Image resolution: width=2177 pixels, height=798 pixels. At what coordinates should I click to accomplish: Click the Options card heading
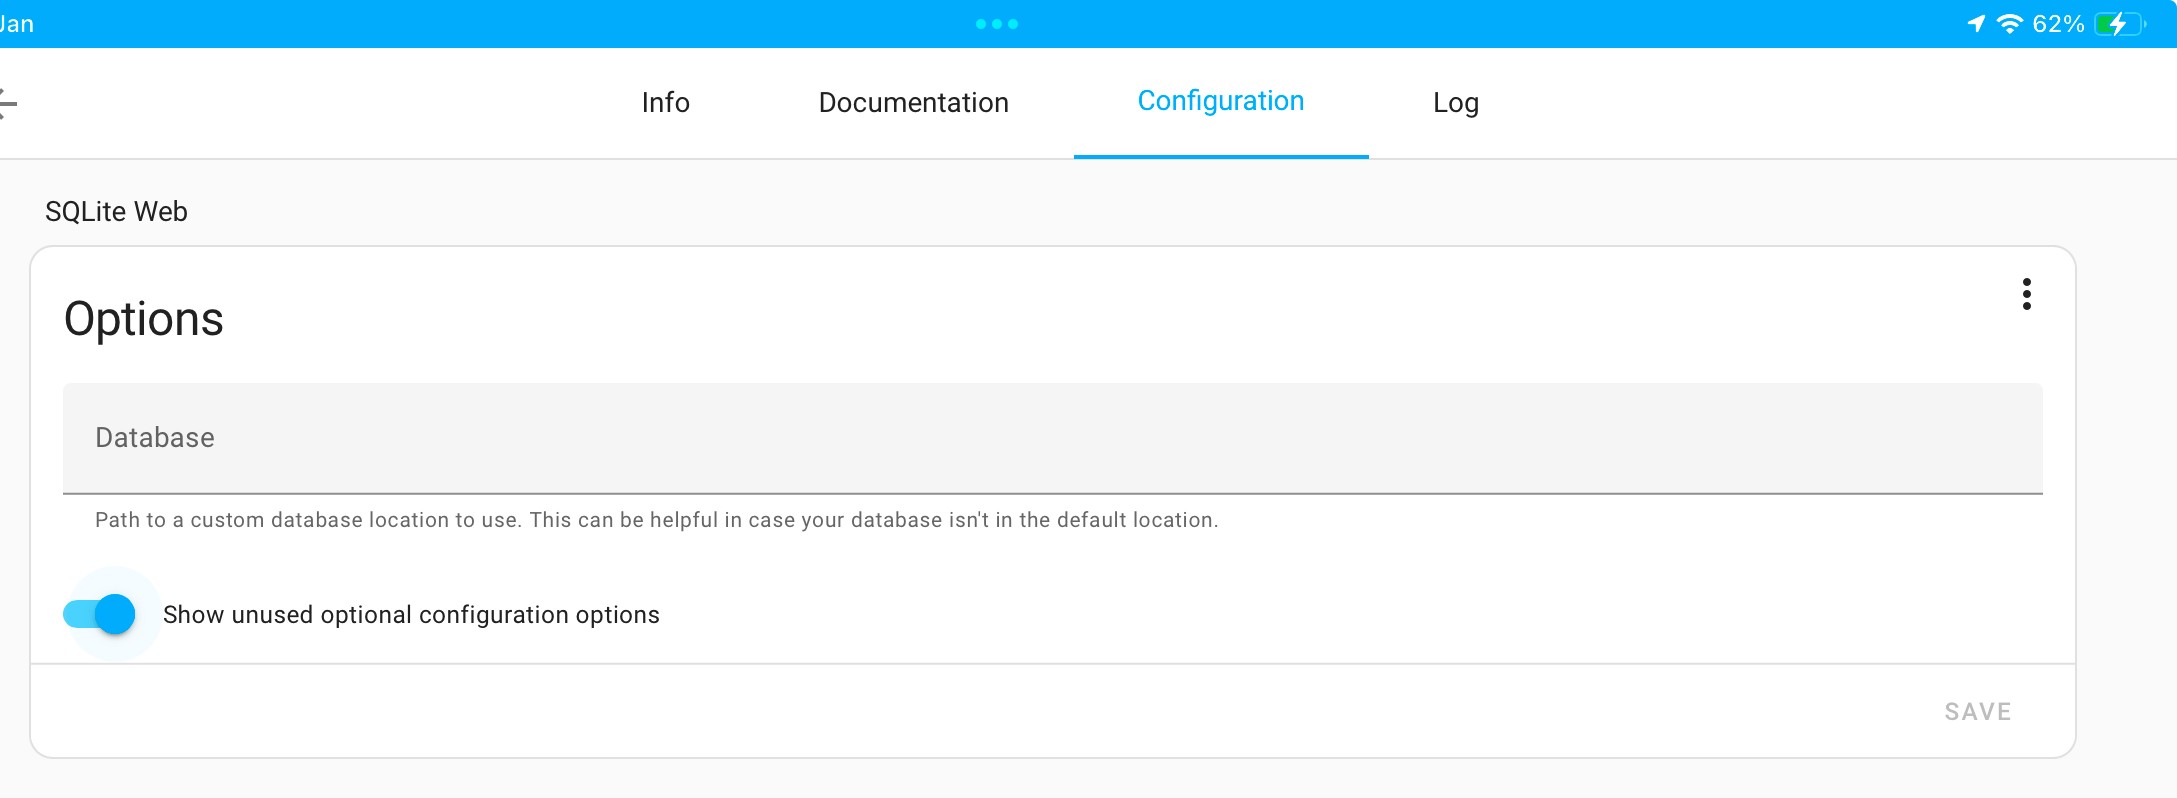(x=144, y=320)
